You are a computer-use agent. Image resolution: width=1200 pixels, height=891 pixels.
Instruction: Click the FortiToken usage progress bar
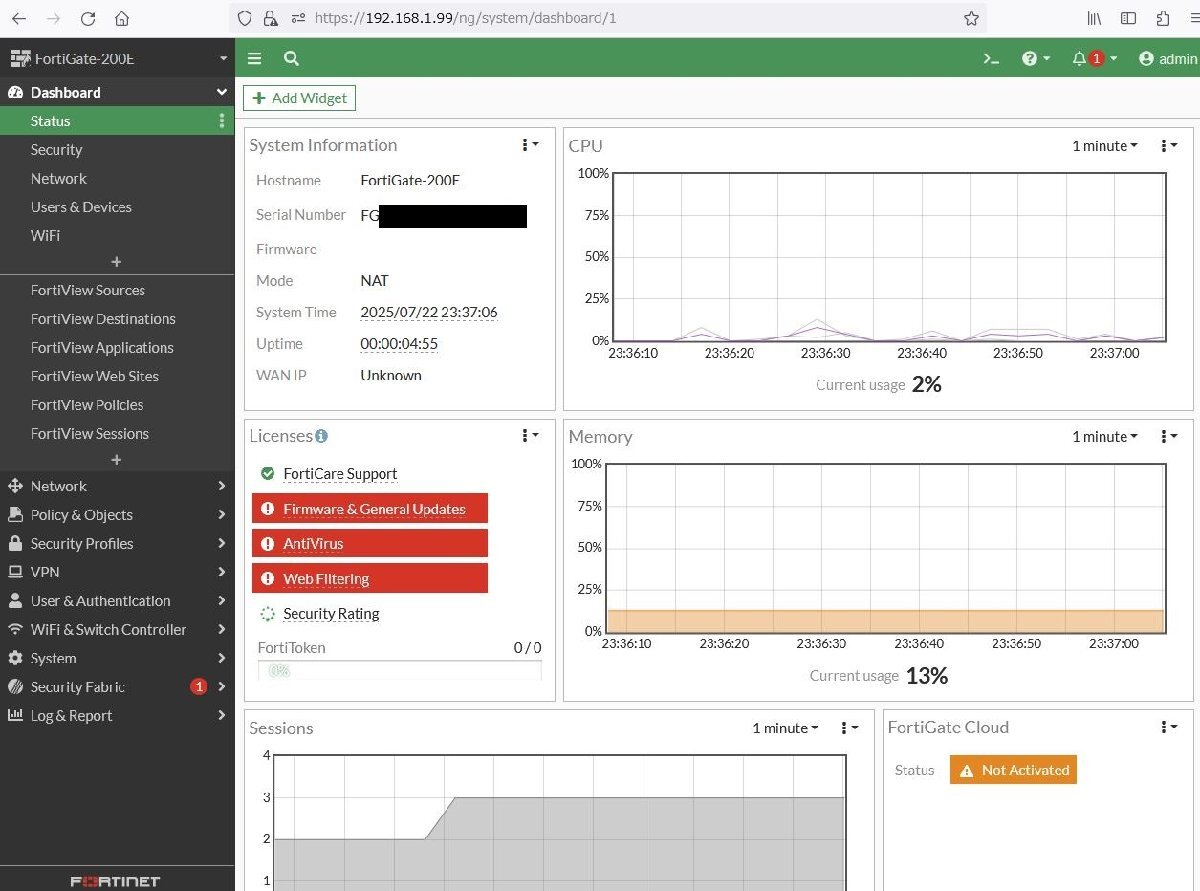click(x=400, y=670)
